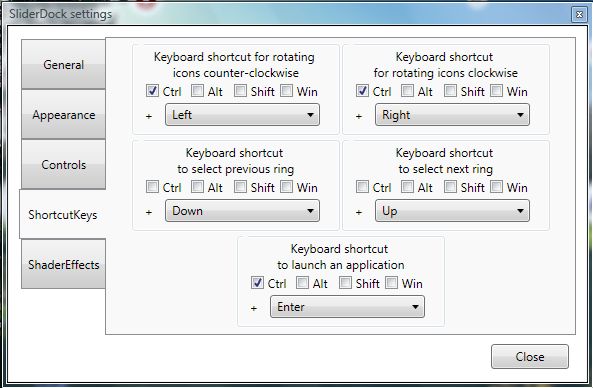This screenshot has height=388, width=593.
Task: Close the SliderDock settings window with X
Action: pyautogui.click(x=579, y=14)
